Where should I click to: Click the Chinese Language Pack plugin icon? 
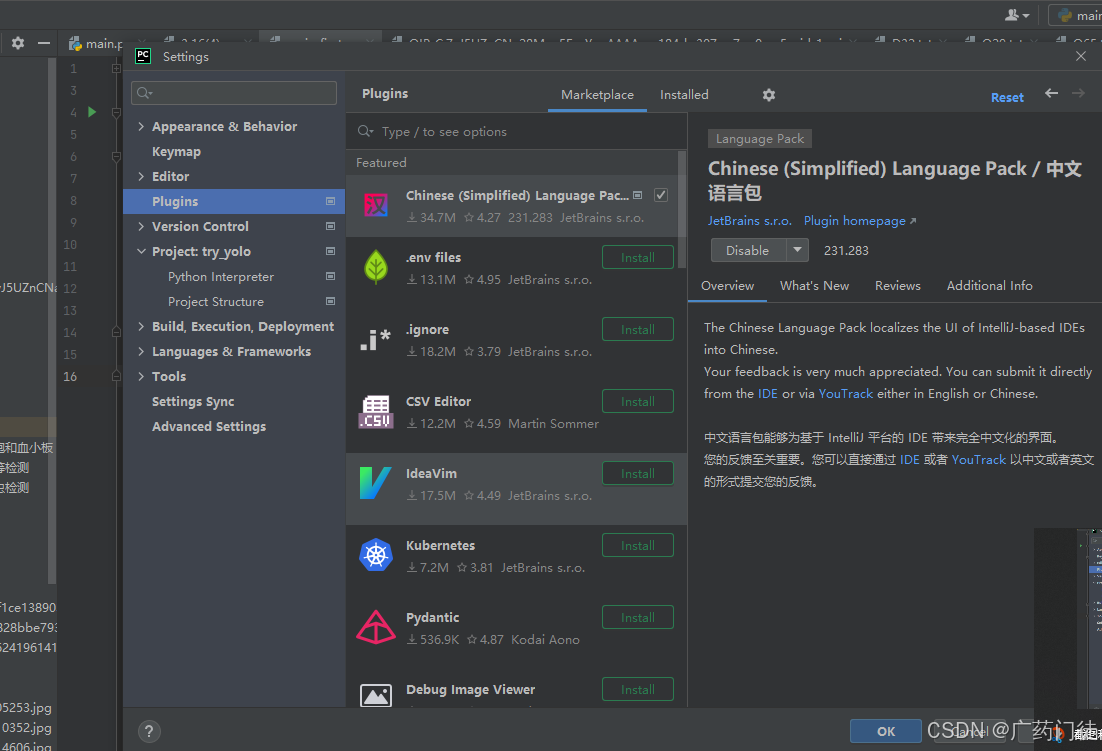376,205
